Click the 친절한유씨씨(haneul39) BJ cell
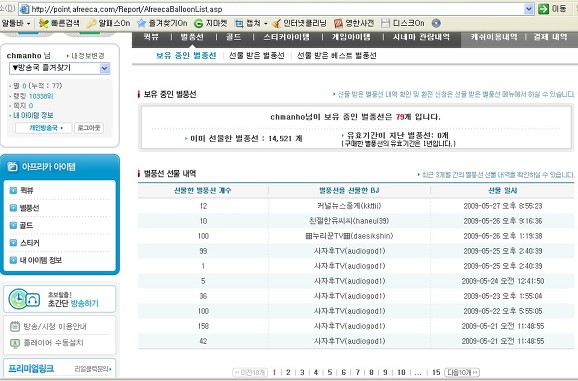Image resolution: width=578 pixels, height=381 pixels. pos(349,221)
